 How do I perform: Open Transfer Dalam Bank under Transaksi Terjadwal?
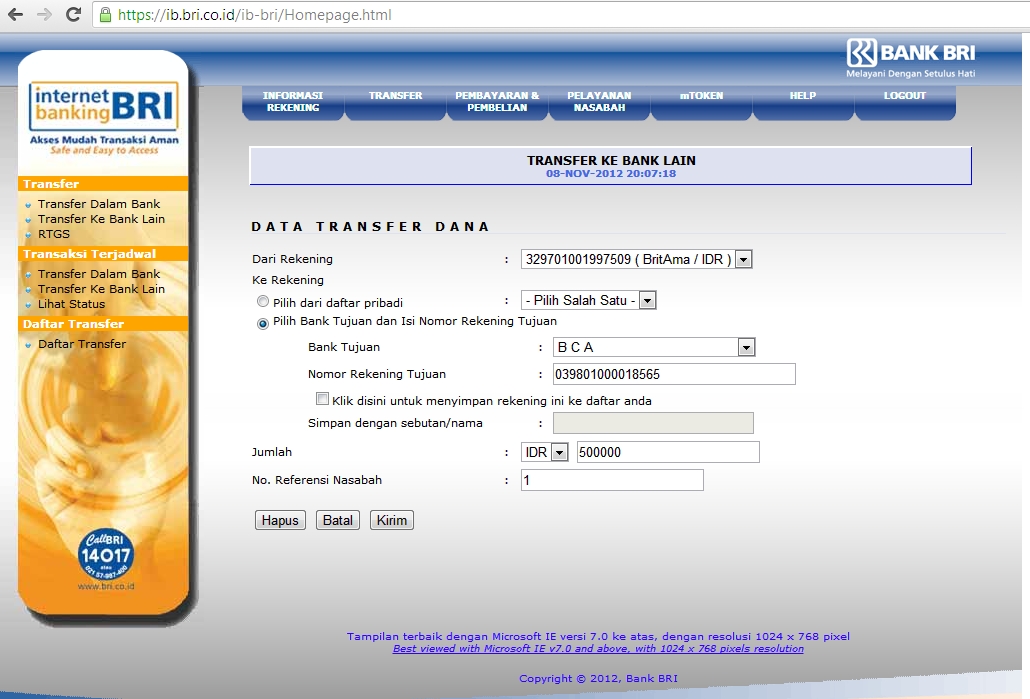99,274
